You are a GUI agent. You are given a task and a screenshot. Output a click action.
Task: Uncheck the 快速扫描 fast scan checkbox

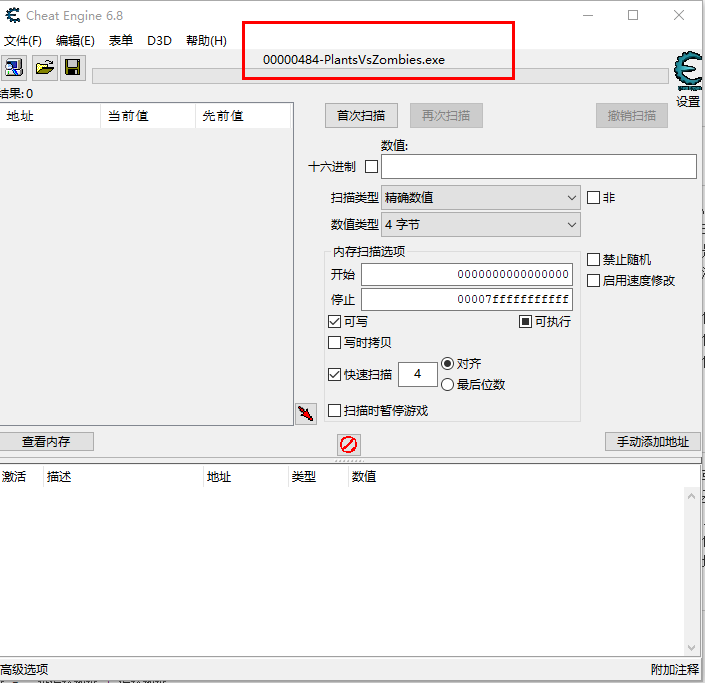334,374
